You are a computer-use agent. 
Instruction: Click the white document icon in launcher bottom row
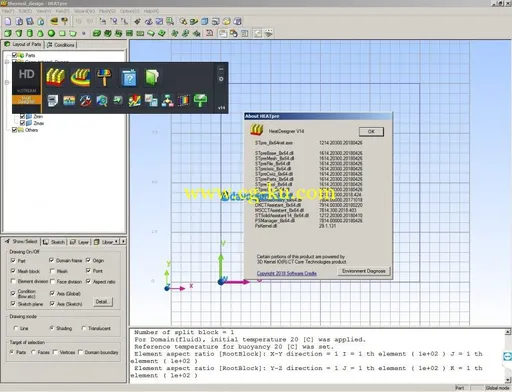click(x=53, y=100)
